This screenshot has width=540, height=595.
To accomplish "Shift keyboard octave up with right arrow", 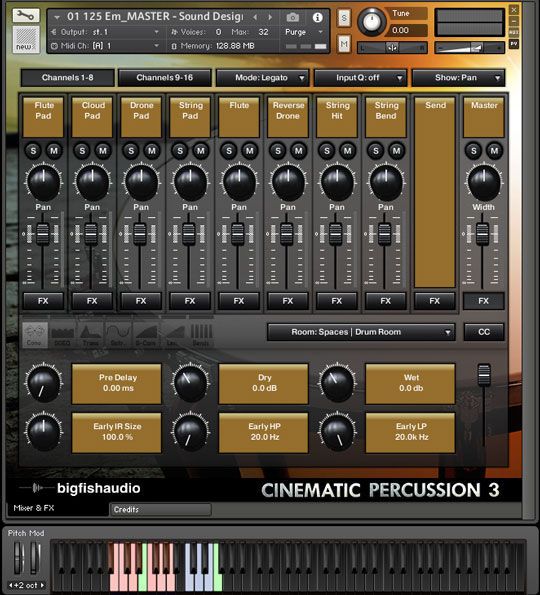I will point(43,585).
